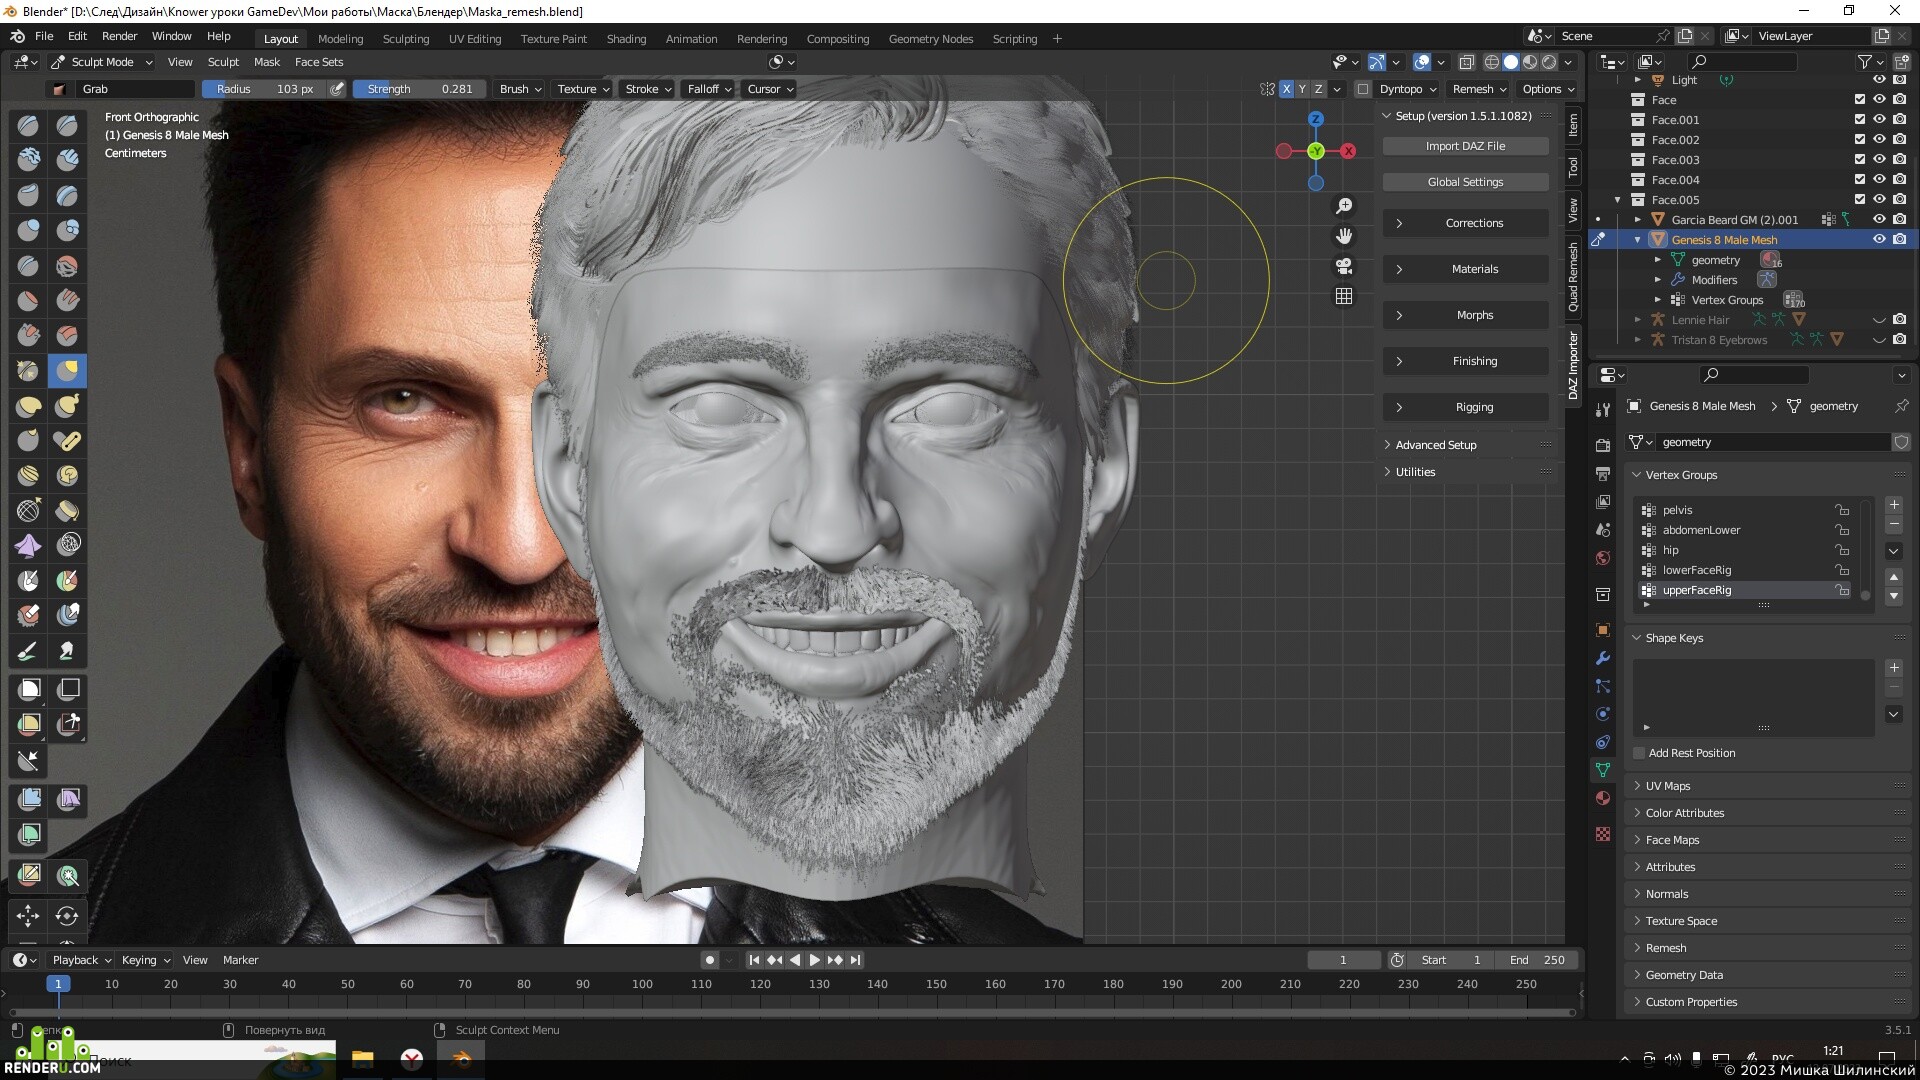
Task: Open the Modifiers wrench properties tab
Action: pos(1603,658)
